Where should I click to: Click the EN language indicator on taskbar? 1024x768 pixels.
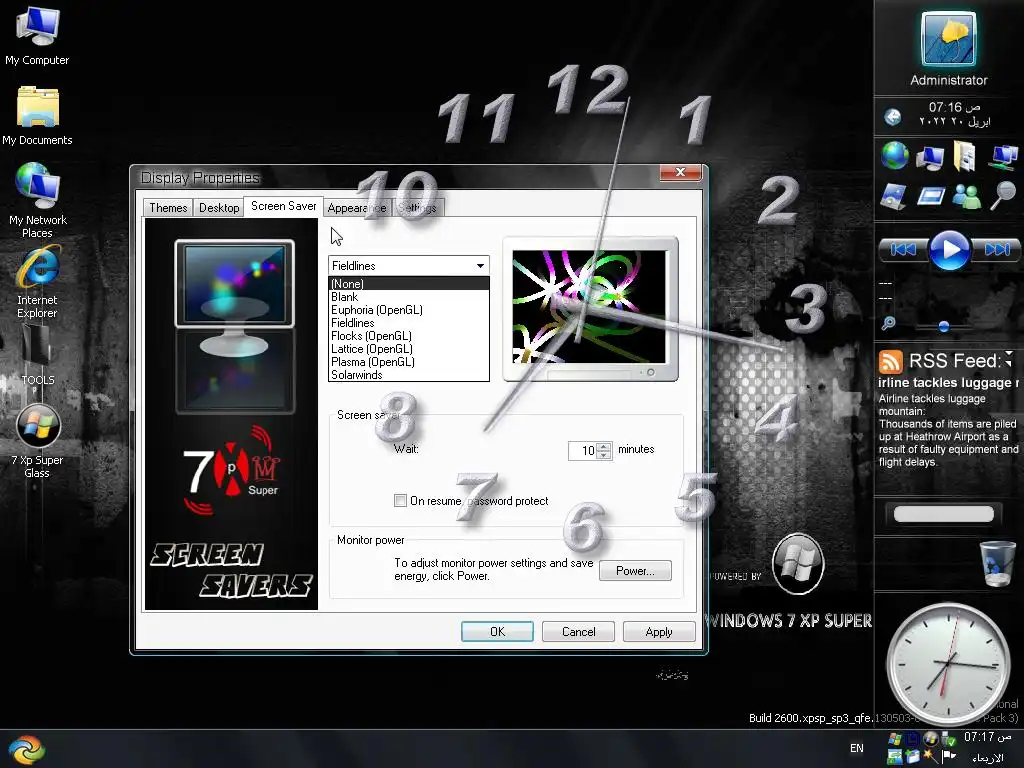pos(857,748)
